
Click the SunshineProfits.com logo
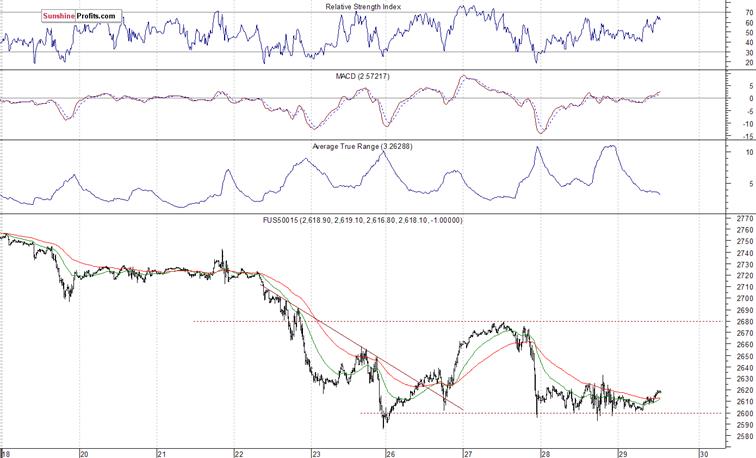click(x=81, y=16)
